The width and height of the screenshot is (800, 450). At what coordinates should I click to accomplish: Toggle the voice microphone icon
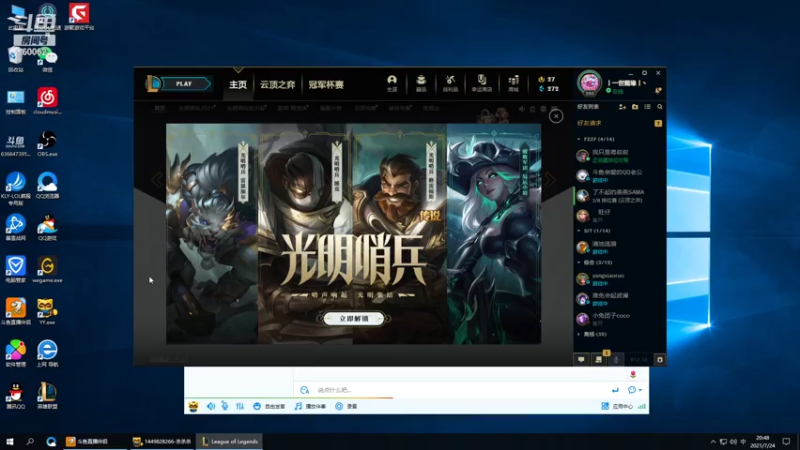click(x=616, y=360)
